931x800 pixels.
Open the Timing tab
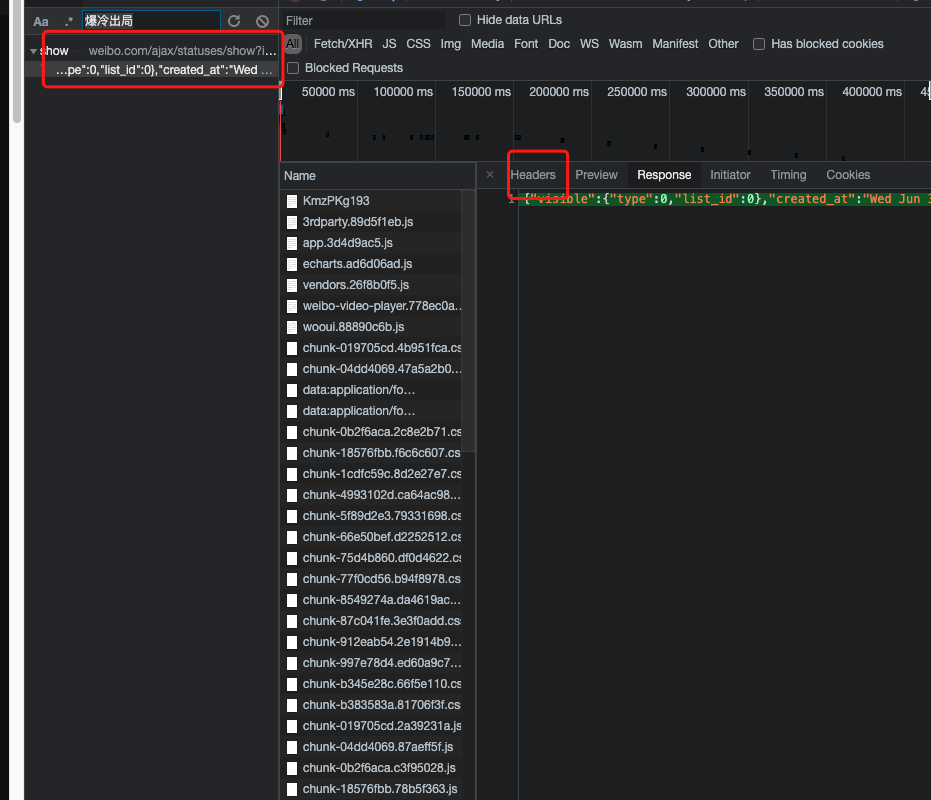coord(788,175)
